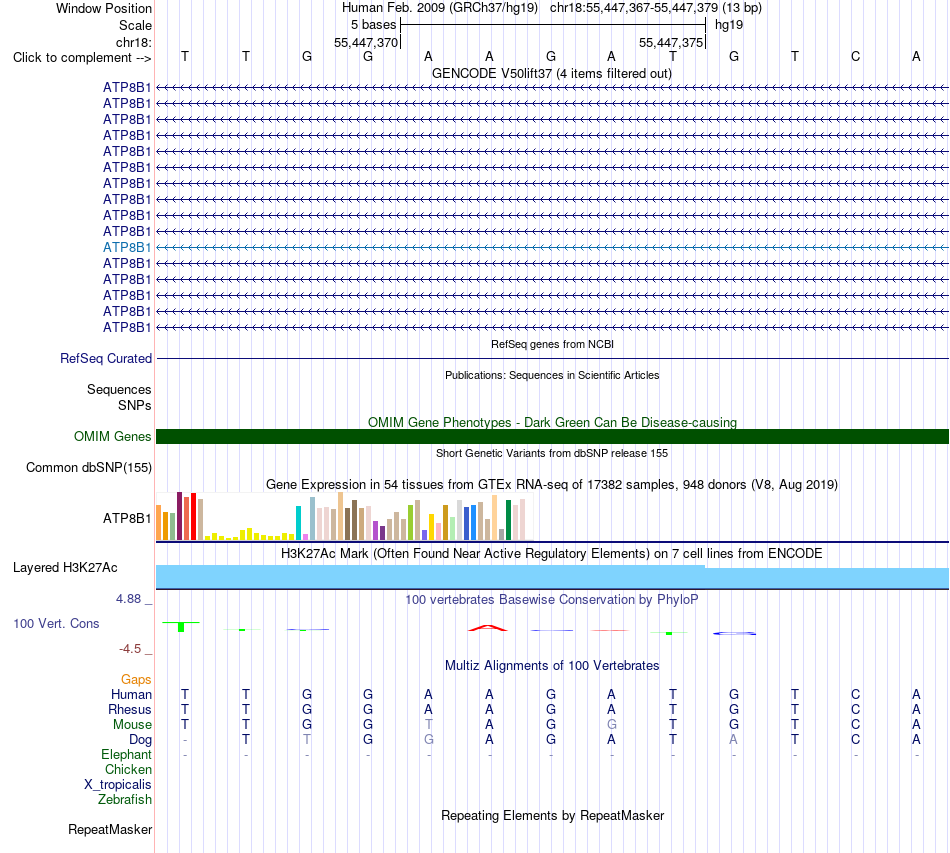Screen dimensions: 950x853
Task: Open the Multiz Alignments of 100 Vertebrates title
Action: point(552,665)
